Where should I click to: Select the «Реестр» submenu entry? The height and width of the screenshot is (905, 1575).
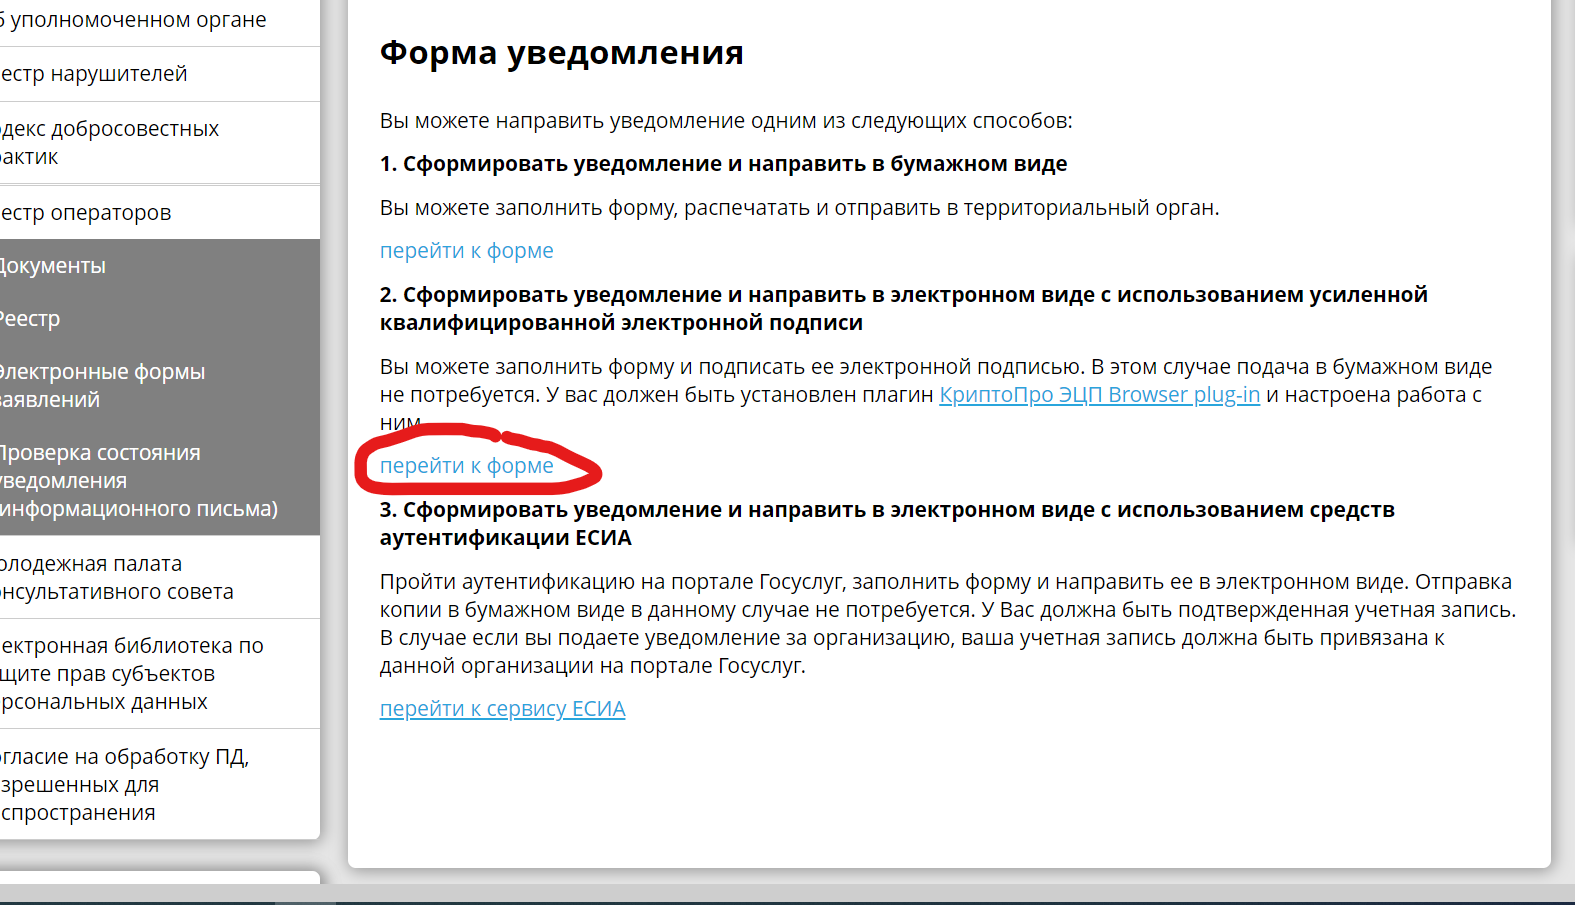(31, 319)
